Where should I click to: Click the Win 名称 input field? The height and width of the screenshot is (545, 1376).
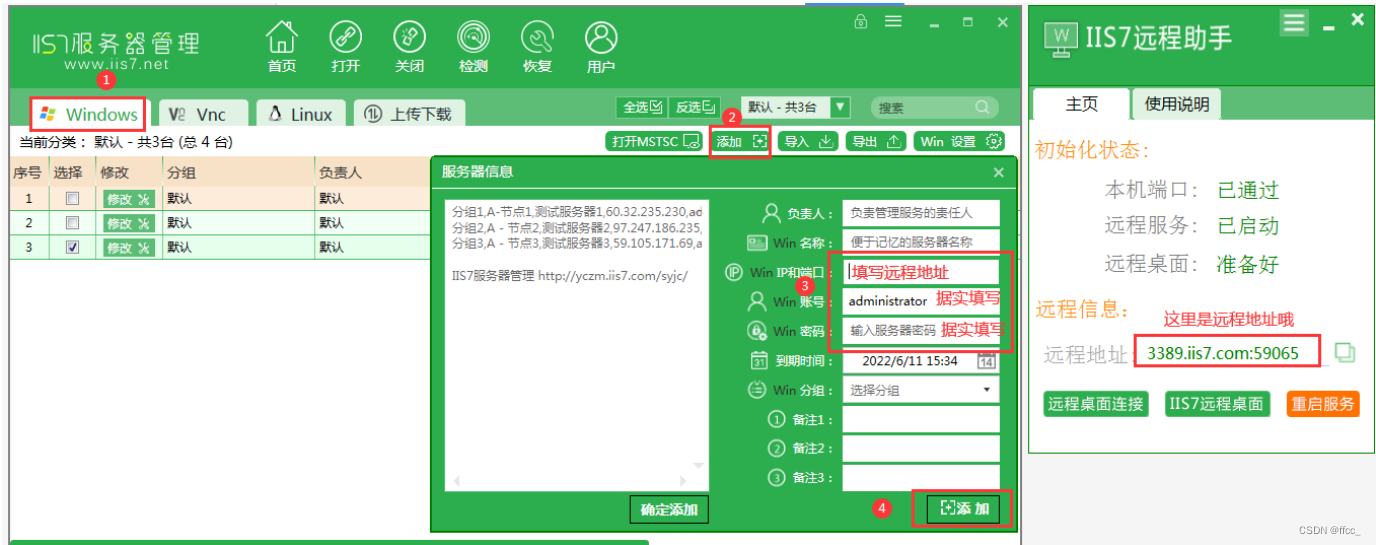(921, 241)
